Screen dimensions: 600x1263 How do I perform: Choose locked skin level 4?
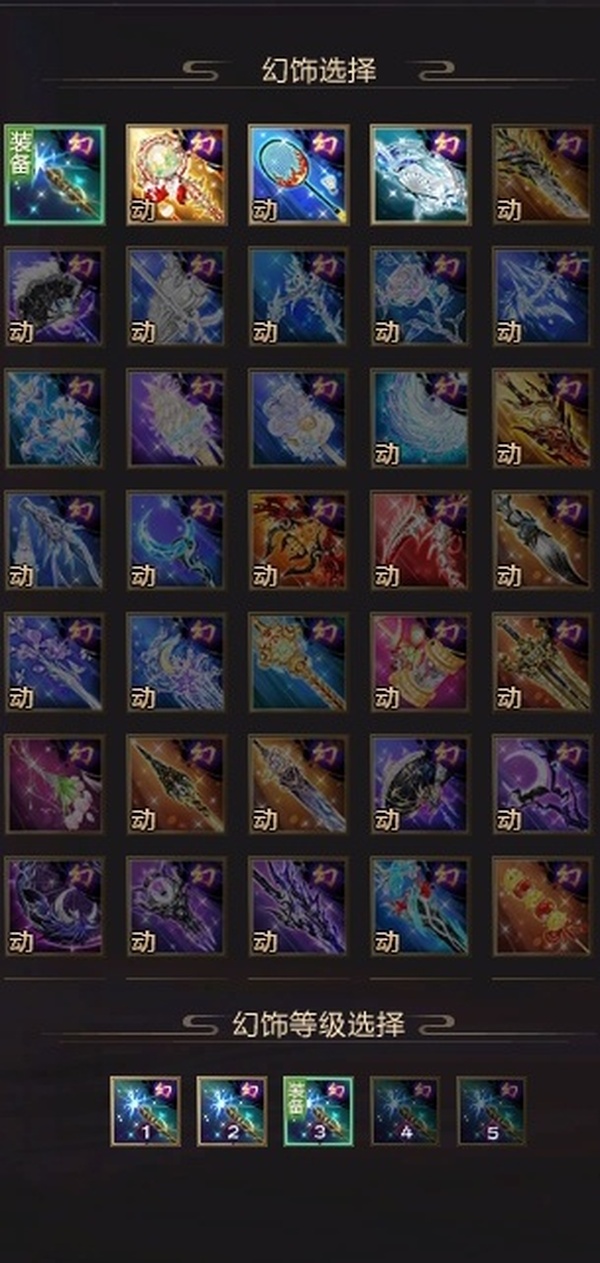[x=405, y=1111]
